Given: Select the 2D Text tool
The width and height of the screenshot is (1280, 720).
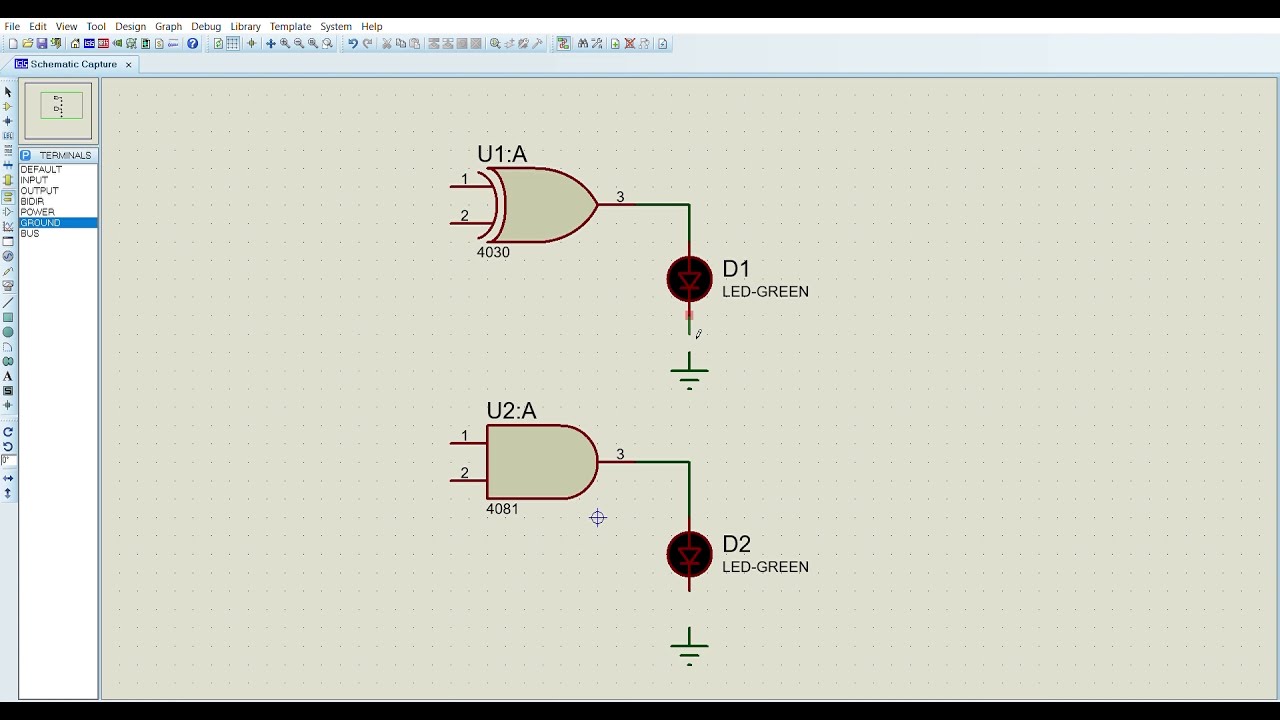Looking at the screenshot, I should point(8,375).
